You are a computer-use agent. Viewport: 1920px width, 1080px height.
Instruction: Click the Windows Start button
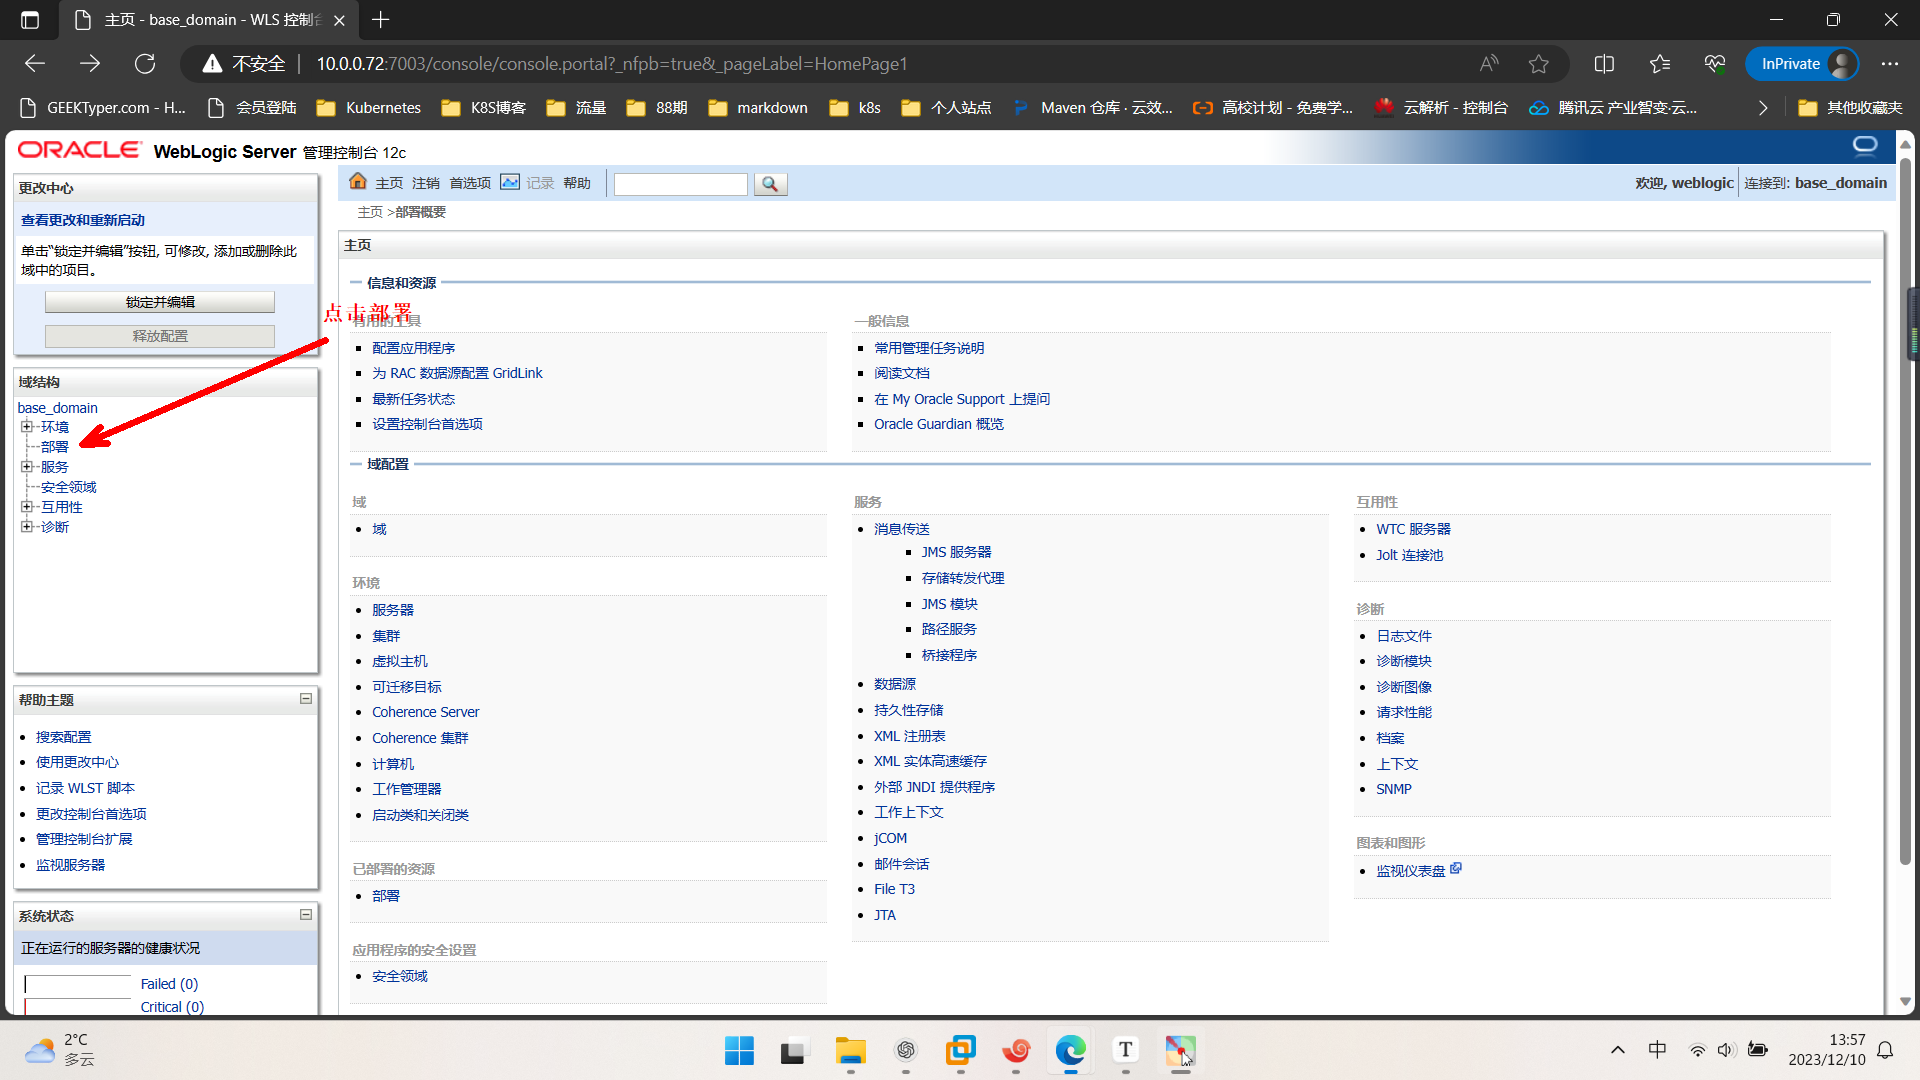point(739,1050)
